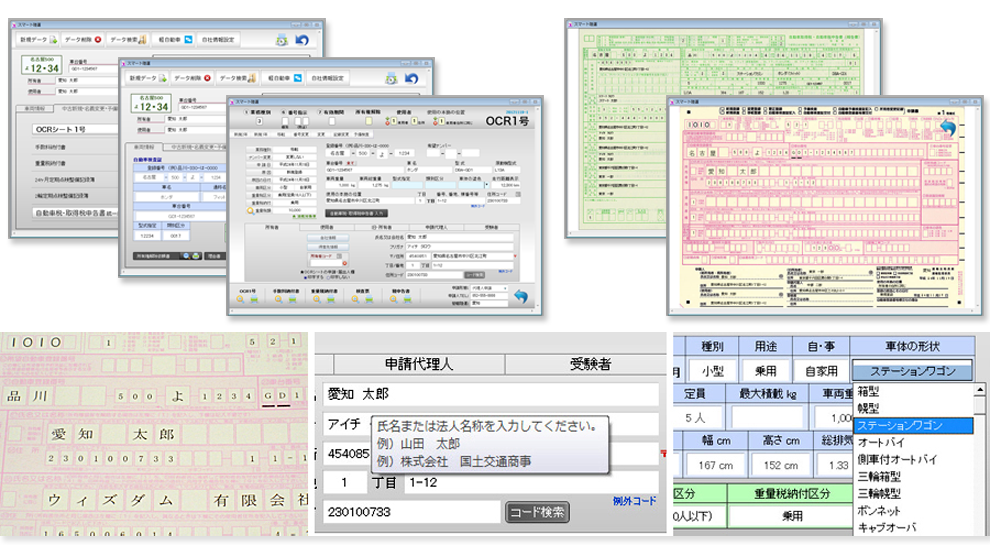Viewport: 990px width, 545px height.
Task: Click the 230100733 address code field
Action: click(412, 512)
